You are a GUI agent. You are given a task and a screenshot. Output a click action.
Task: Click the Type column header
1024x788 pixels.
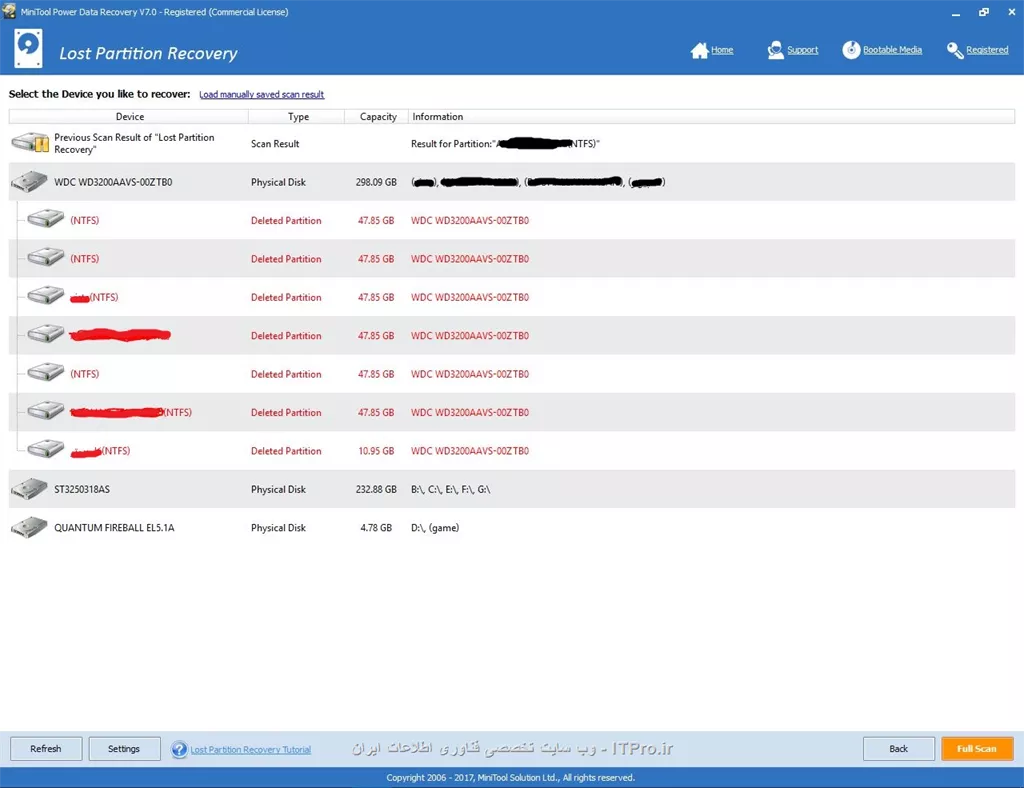tap(298, 117)
